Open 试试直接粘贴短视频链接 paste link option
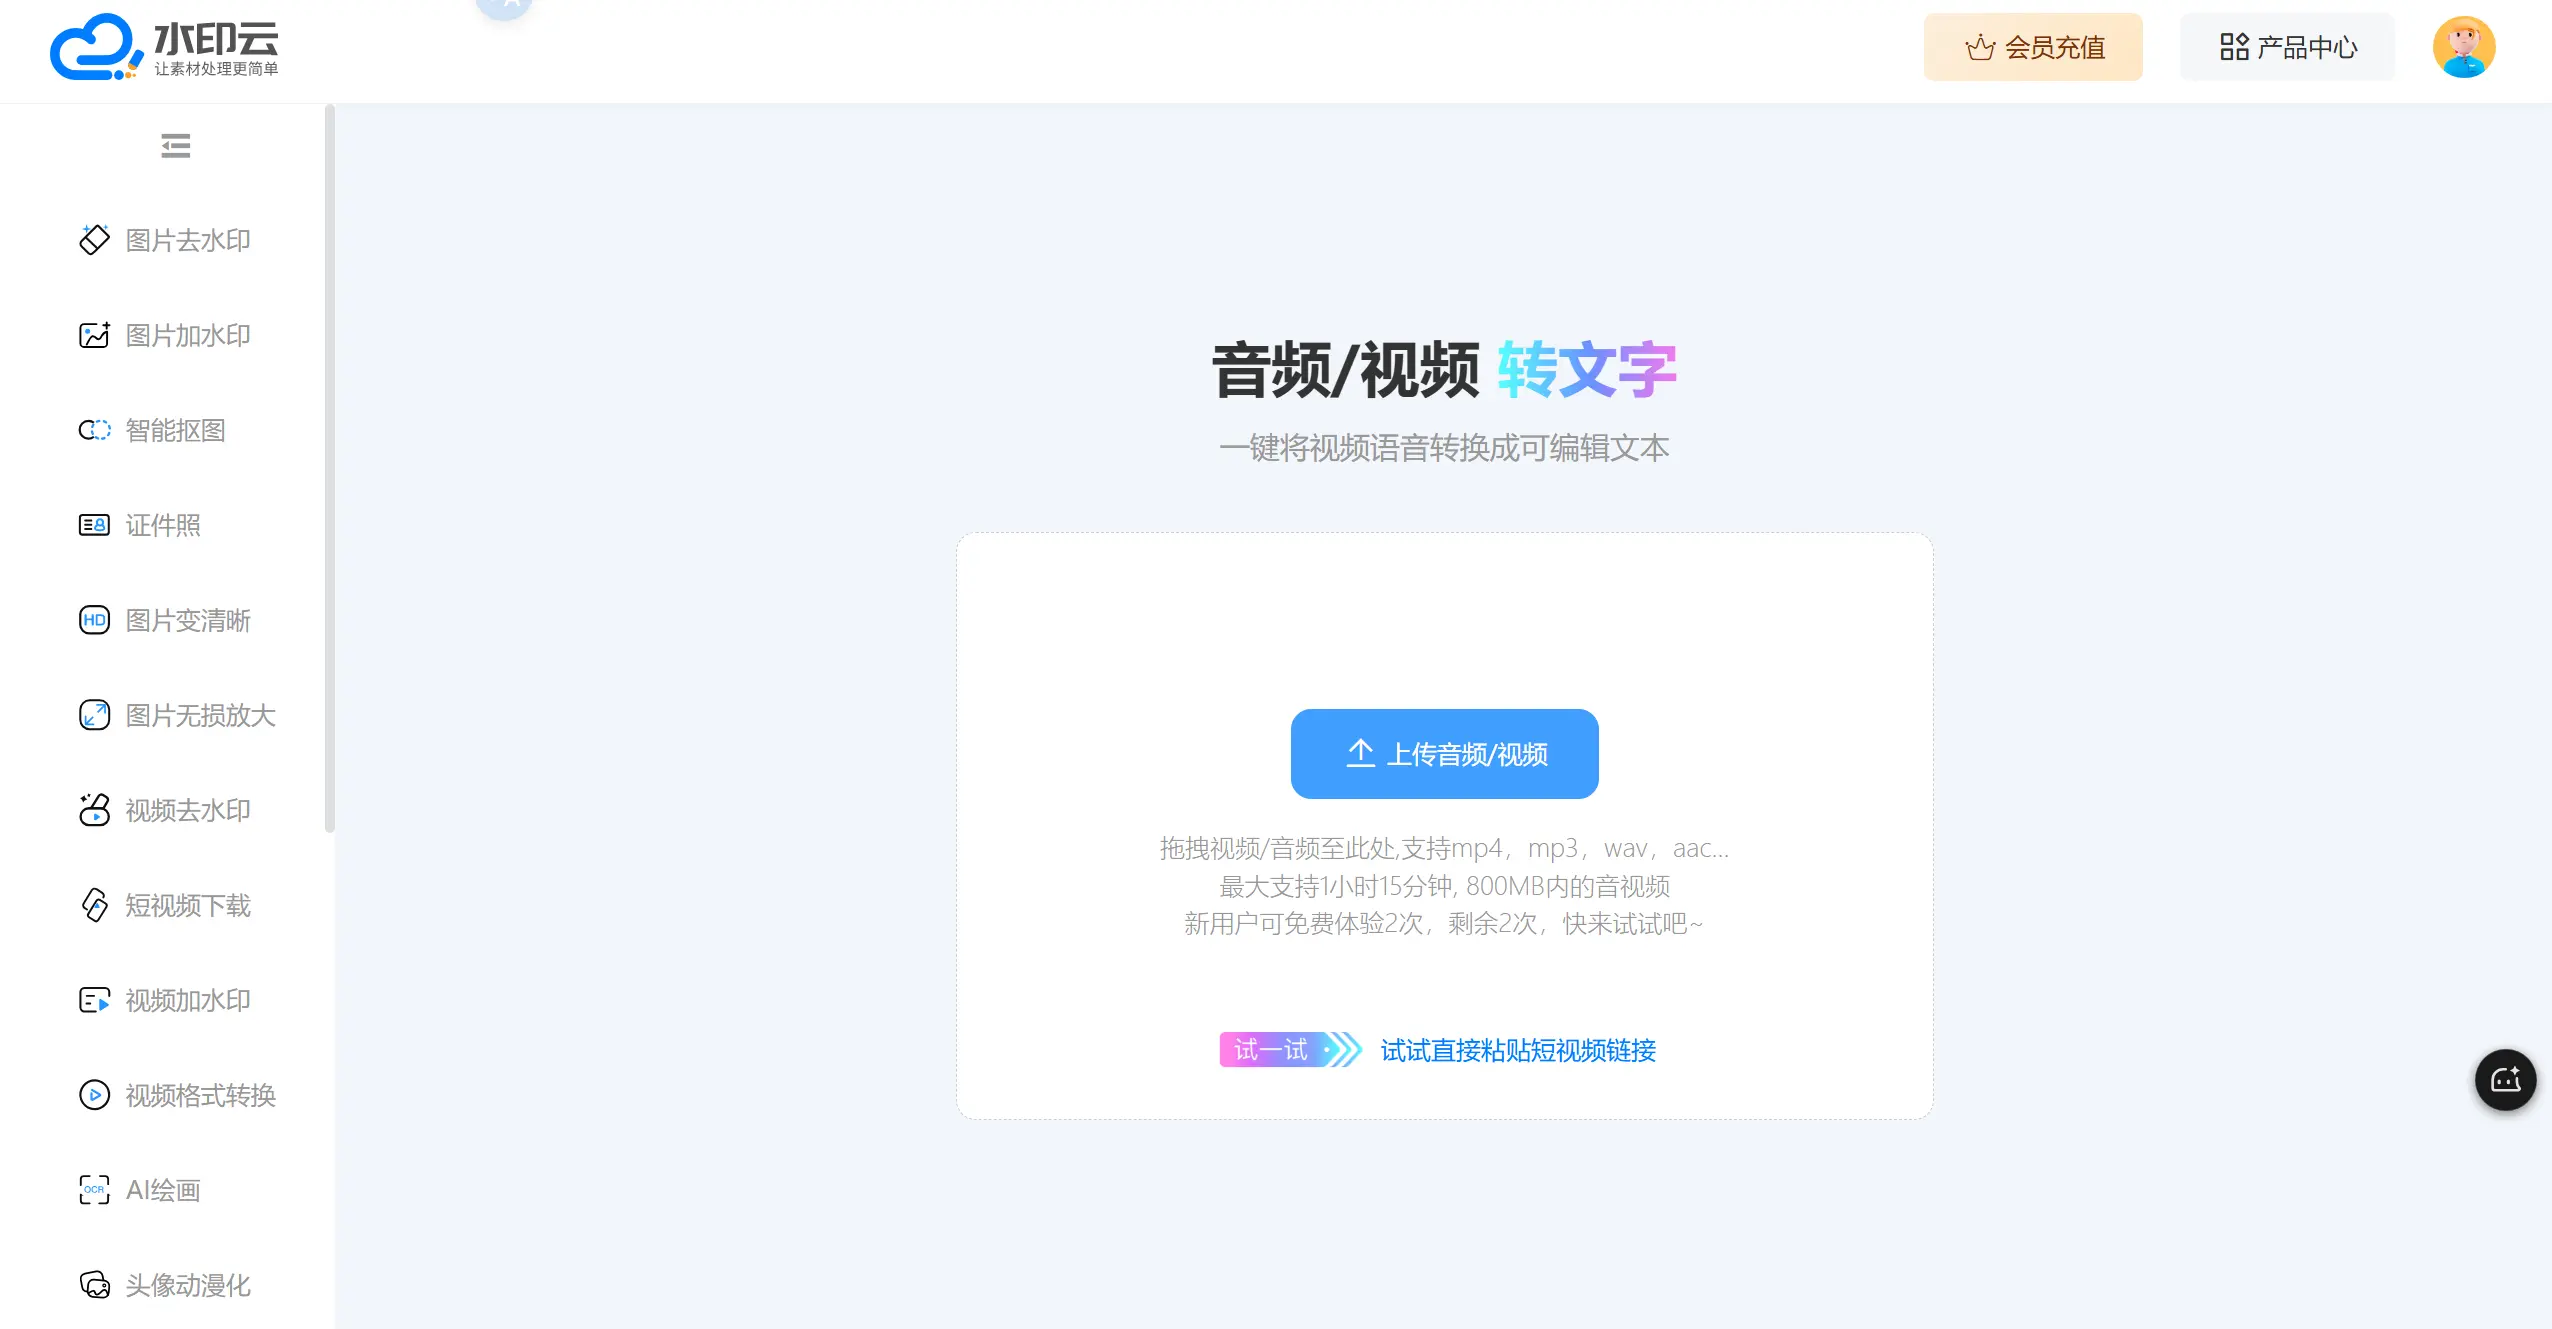 tap(1516, 1051)
